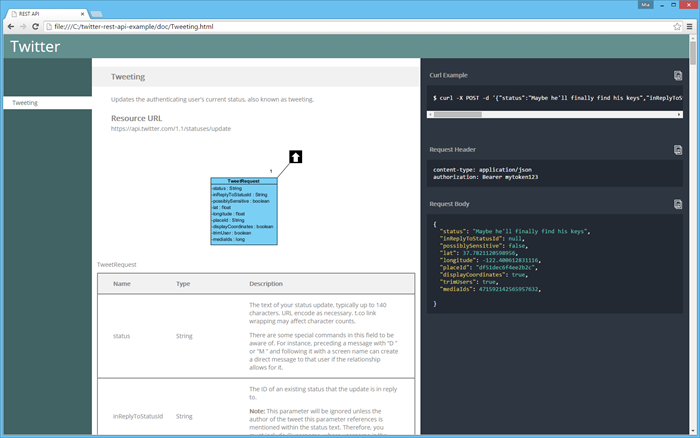Click String type in inReplyToStatusId row
The height and width of the screenshot is (438, 700).
point(184,416)
